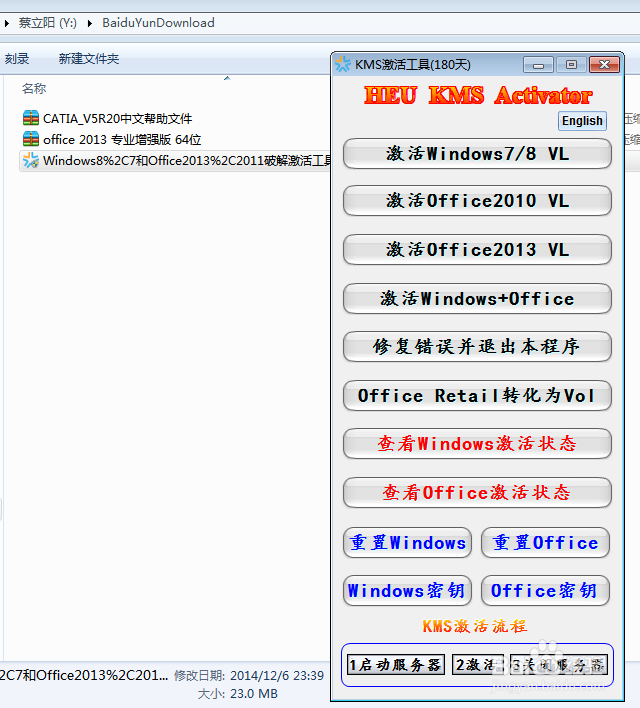
Task: Click 激活Windows+Office button
Action: pos(477,299)
